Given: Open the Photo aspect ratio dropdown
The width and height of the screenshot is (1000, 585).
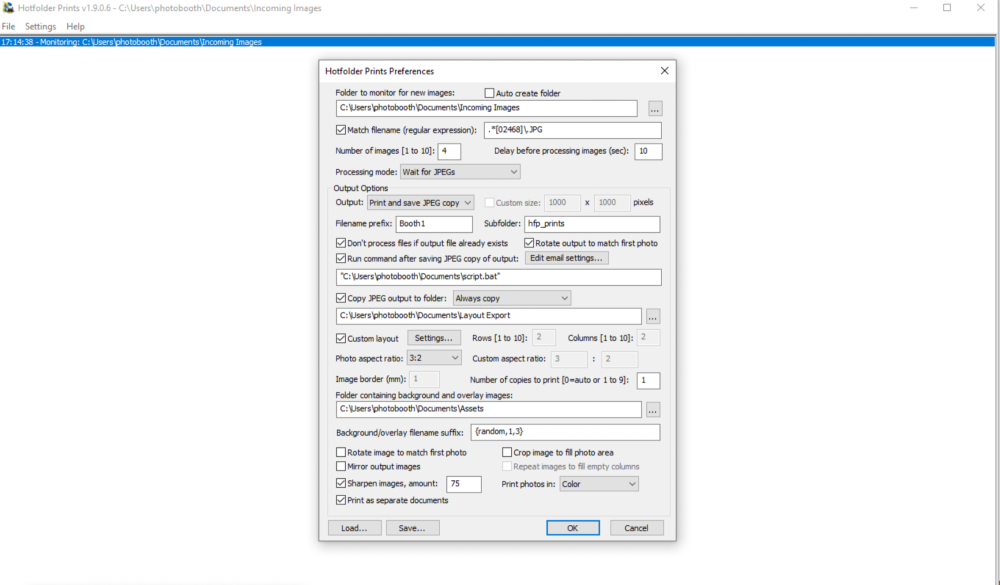Looking at the screenshot, I should 434,359.
